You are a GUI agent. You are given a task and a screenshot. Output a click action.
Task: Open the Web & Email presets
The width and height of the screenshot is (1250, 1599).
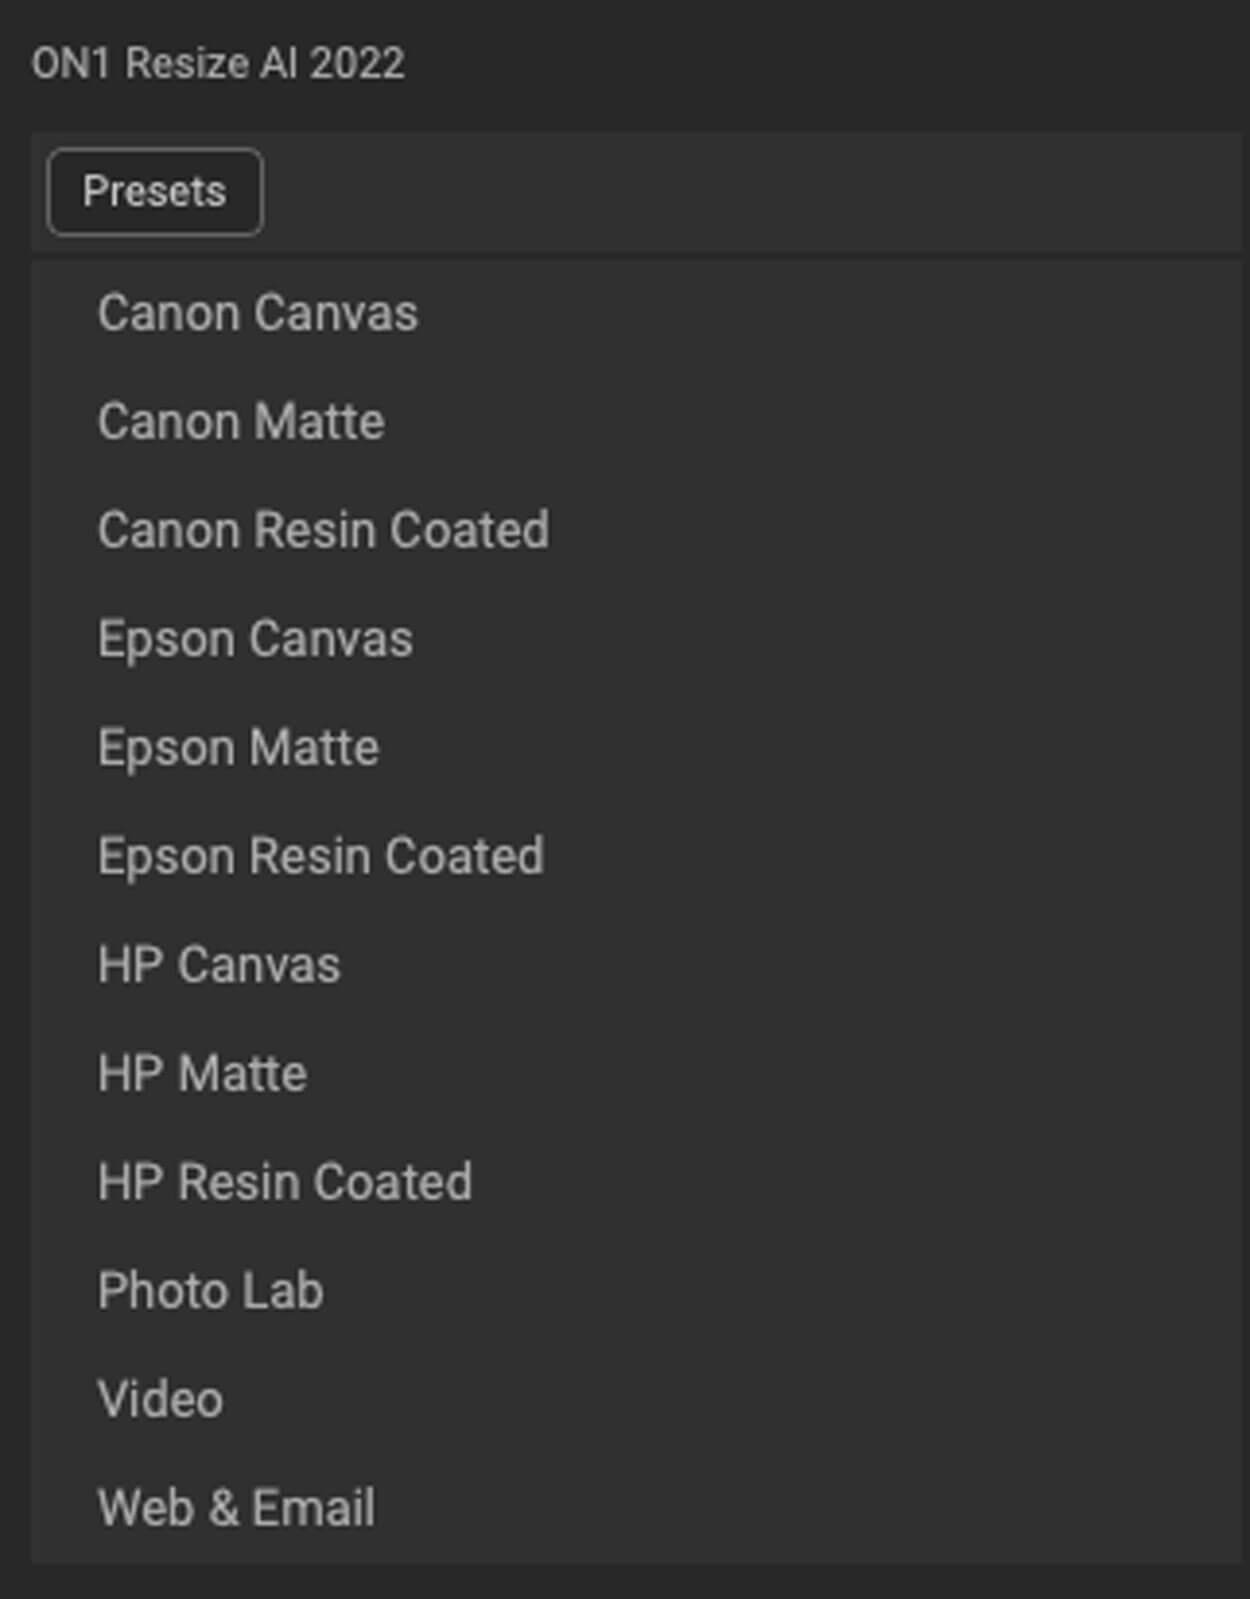[236, 1508]
